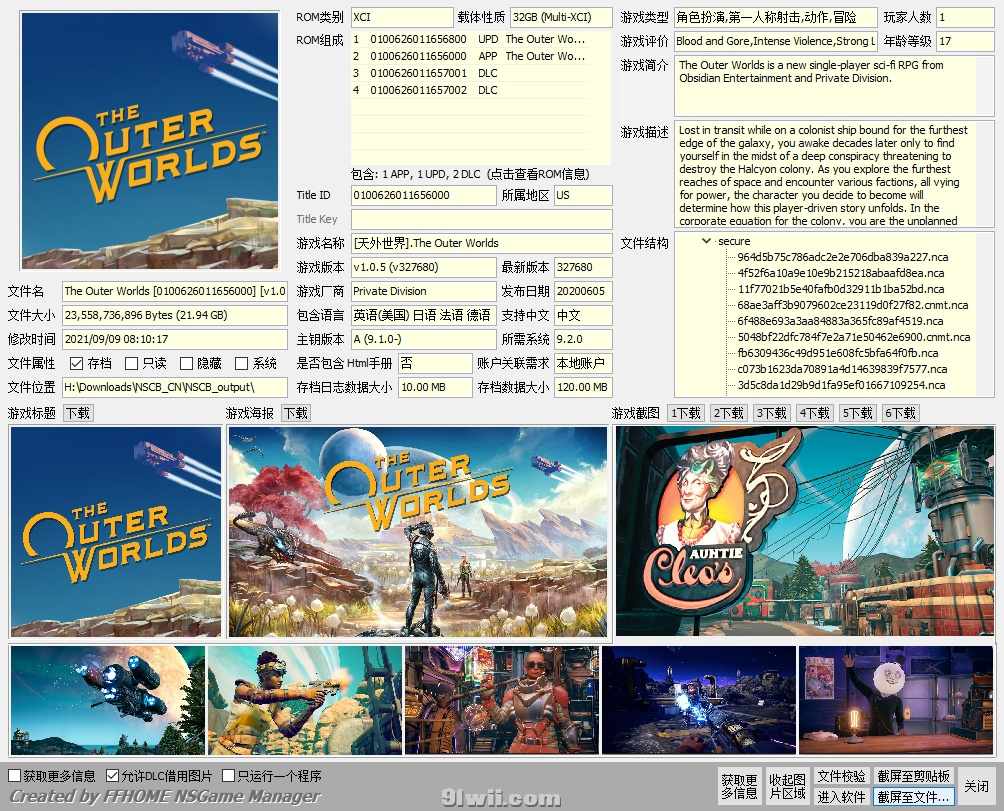Click the 3下载 screenshot button

(772, 414)
